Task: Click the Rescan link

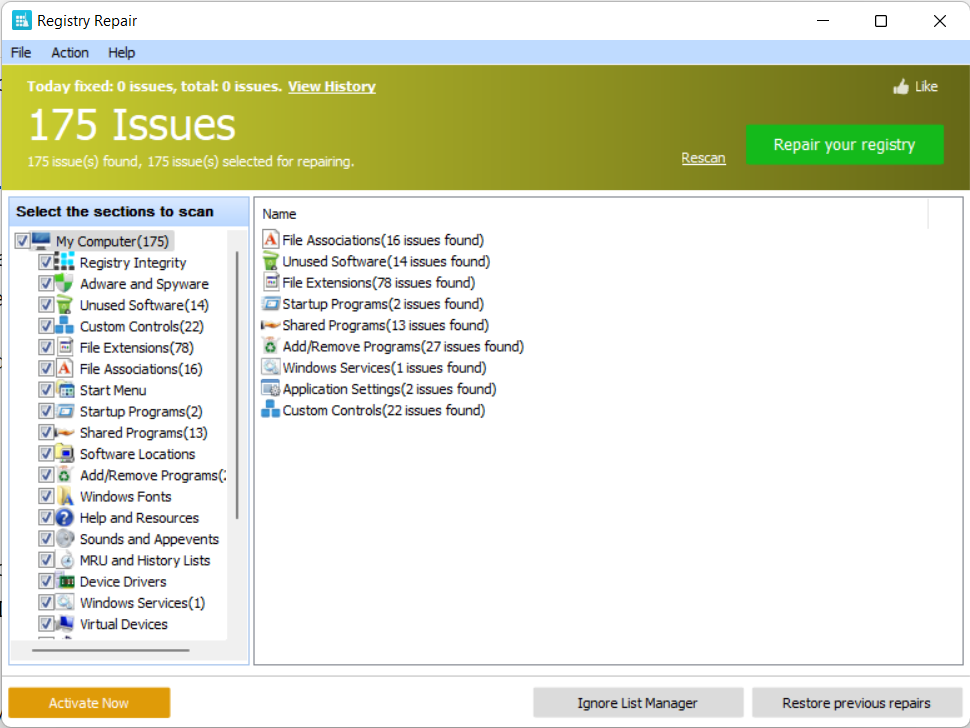Action: click(x=703, y=158)
